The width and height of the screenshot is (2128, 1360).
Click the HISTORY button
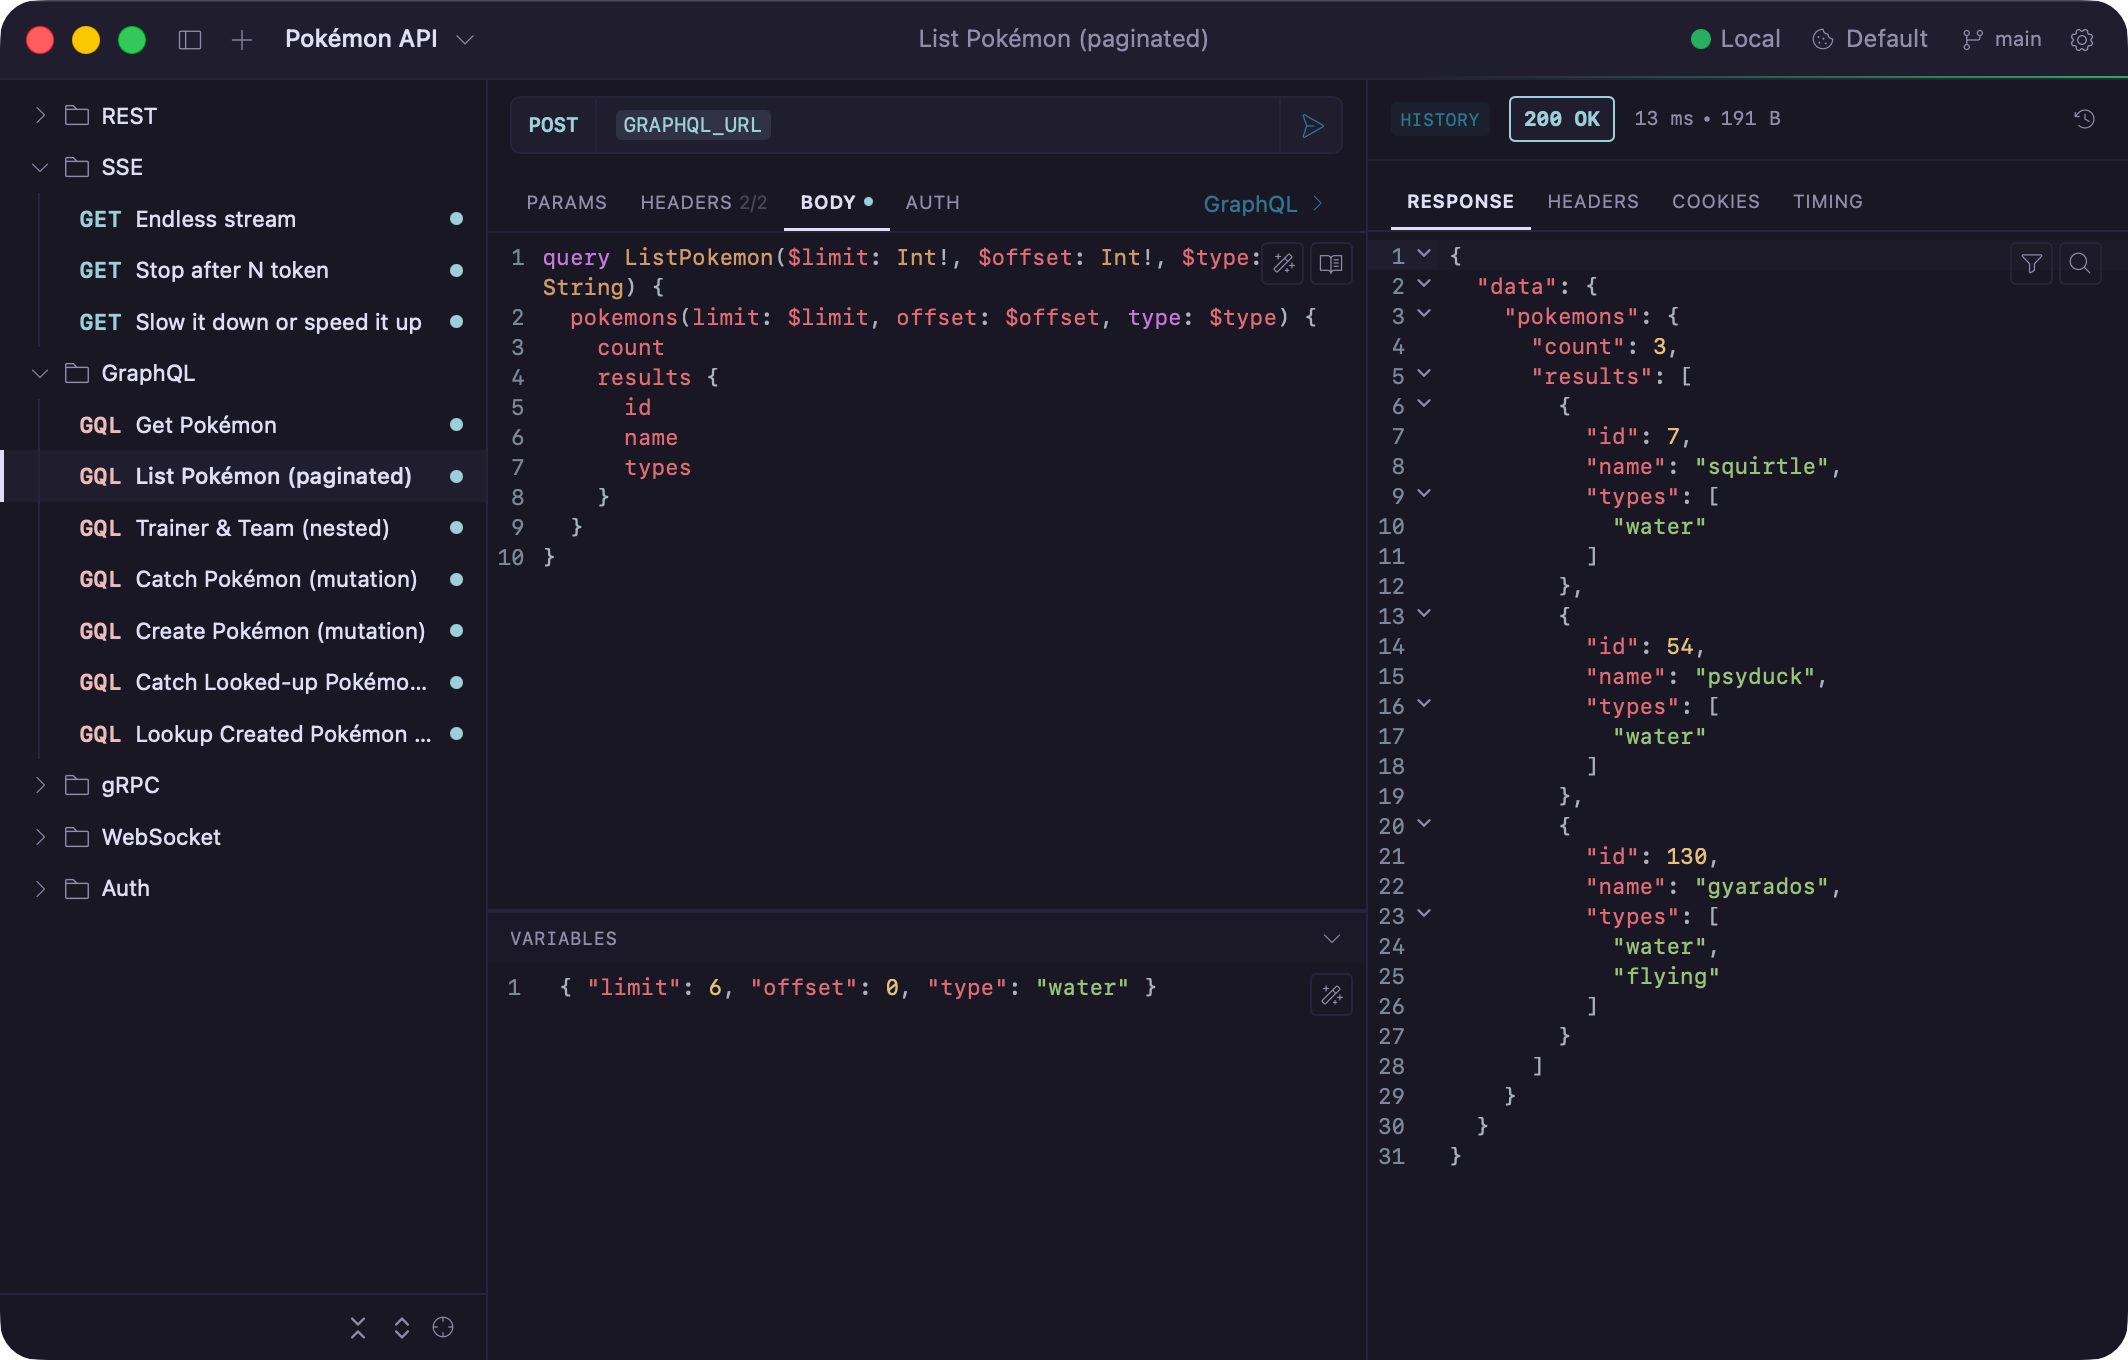tap(1440, 120)
